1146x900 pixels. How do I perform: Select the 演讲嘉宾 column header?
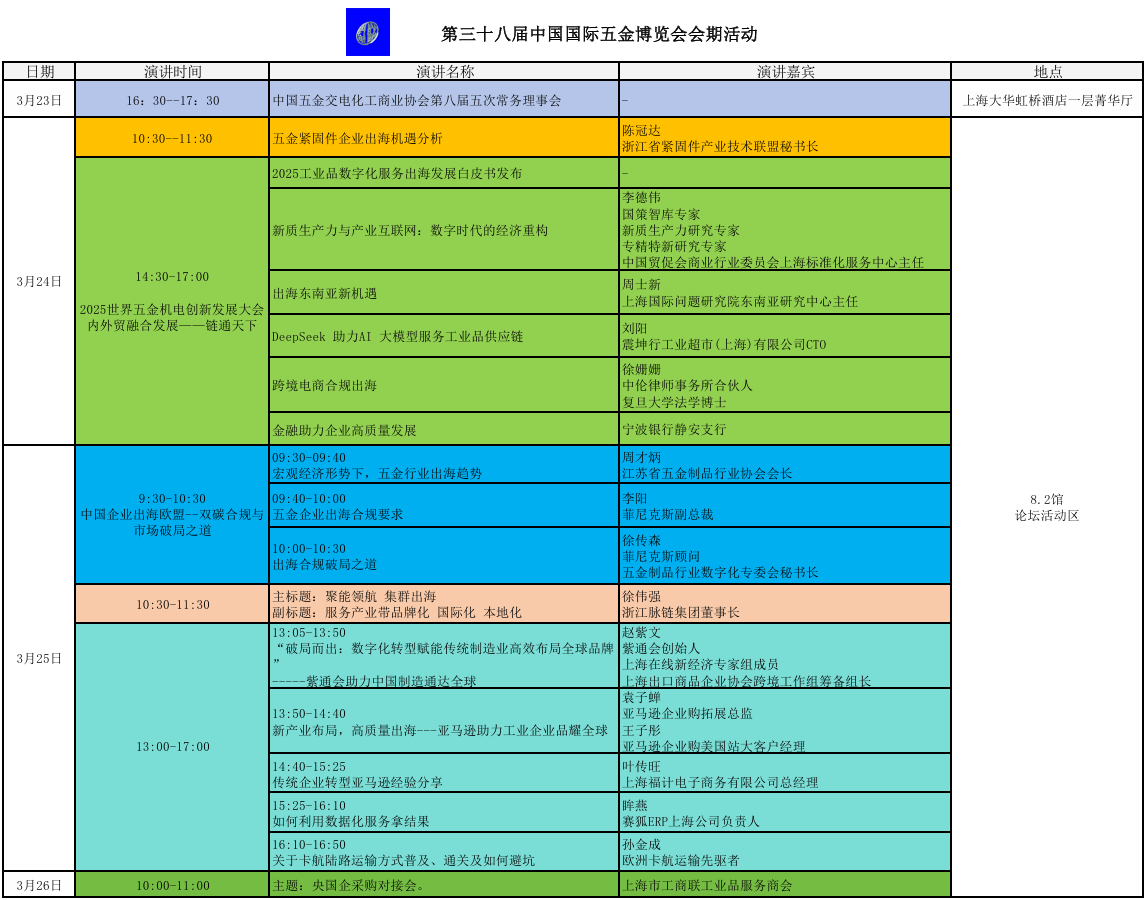[x=785, y=71]
